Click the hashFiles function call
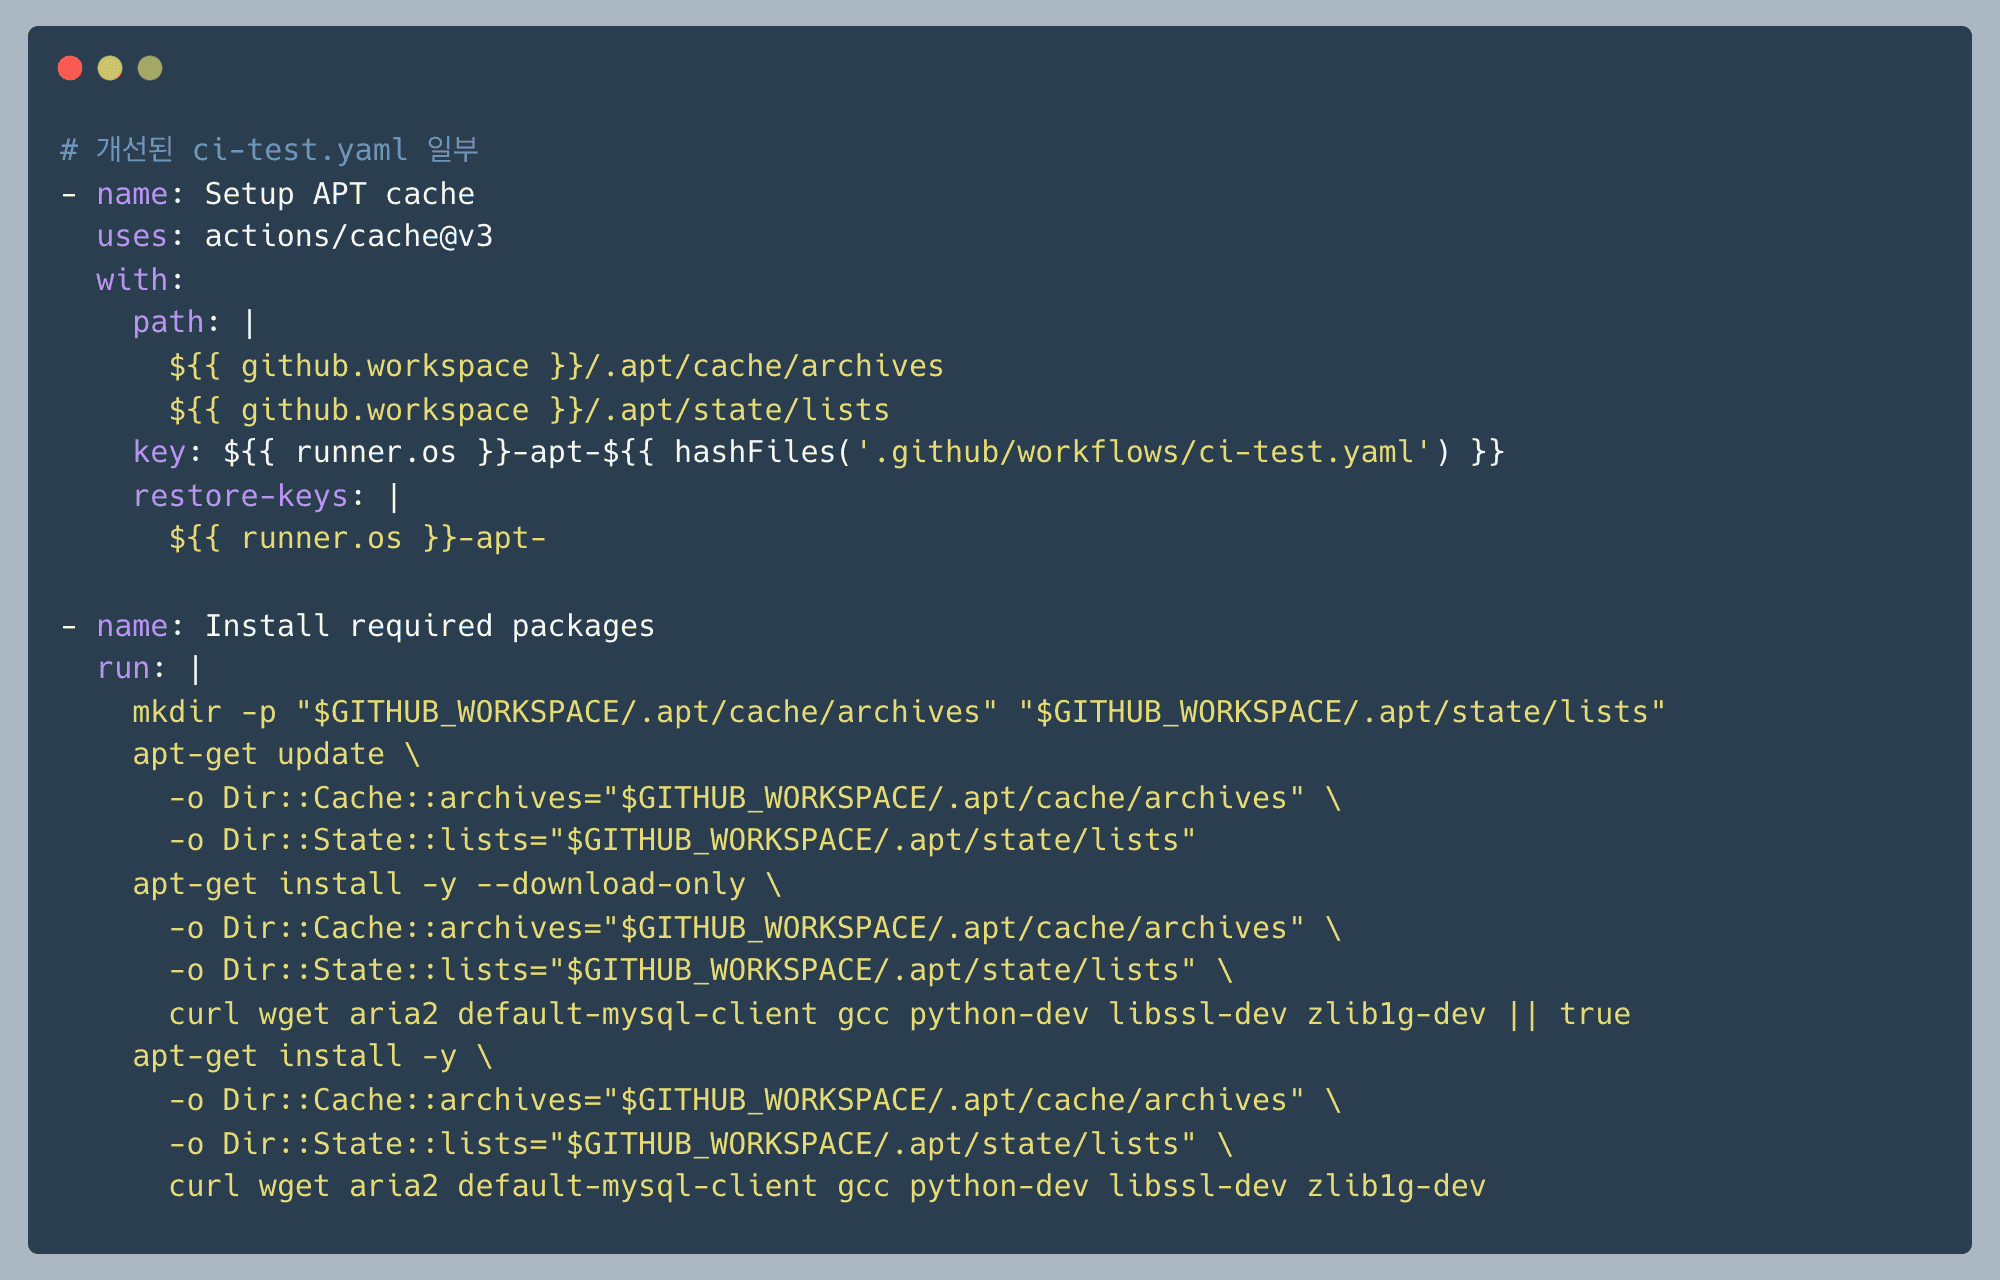 [x=754, y=453]
